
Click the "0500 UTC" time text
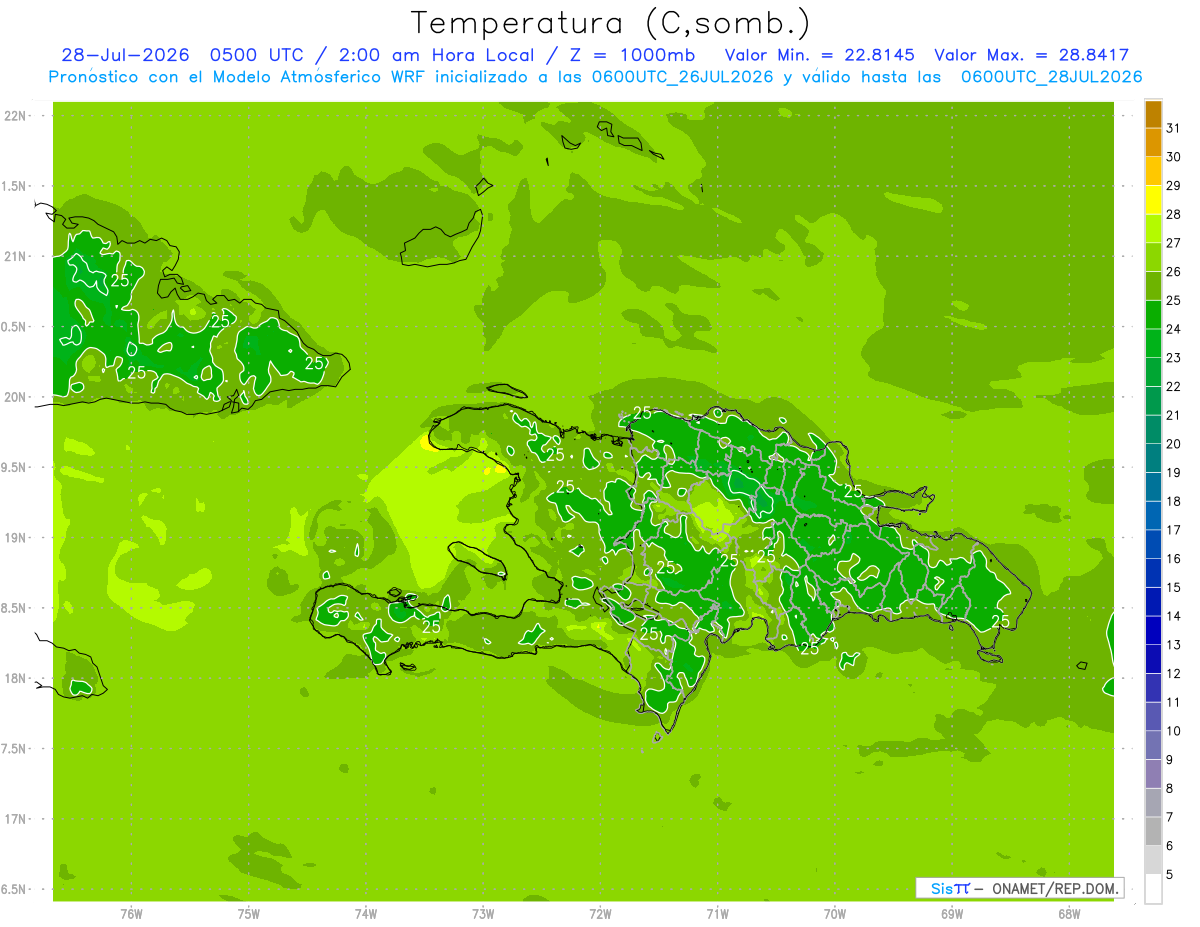pos(257,55)
